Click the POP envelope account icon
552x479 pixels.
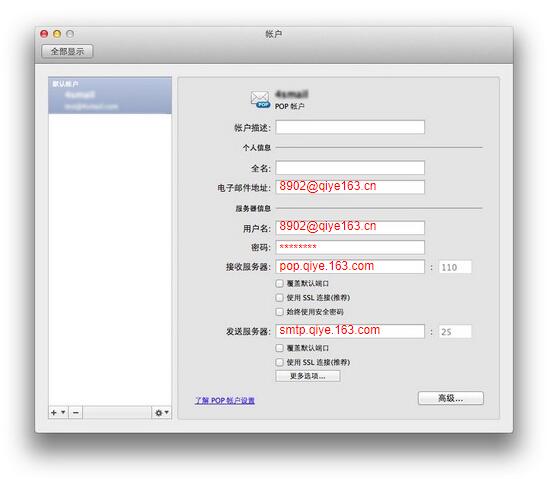[x=260, y=99]
